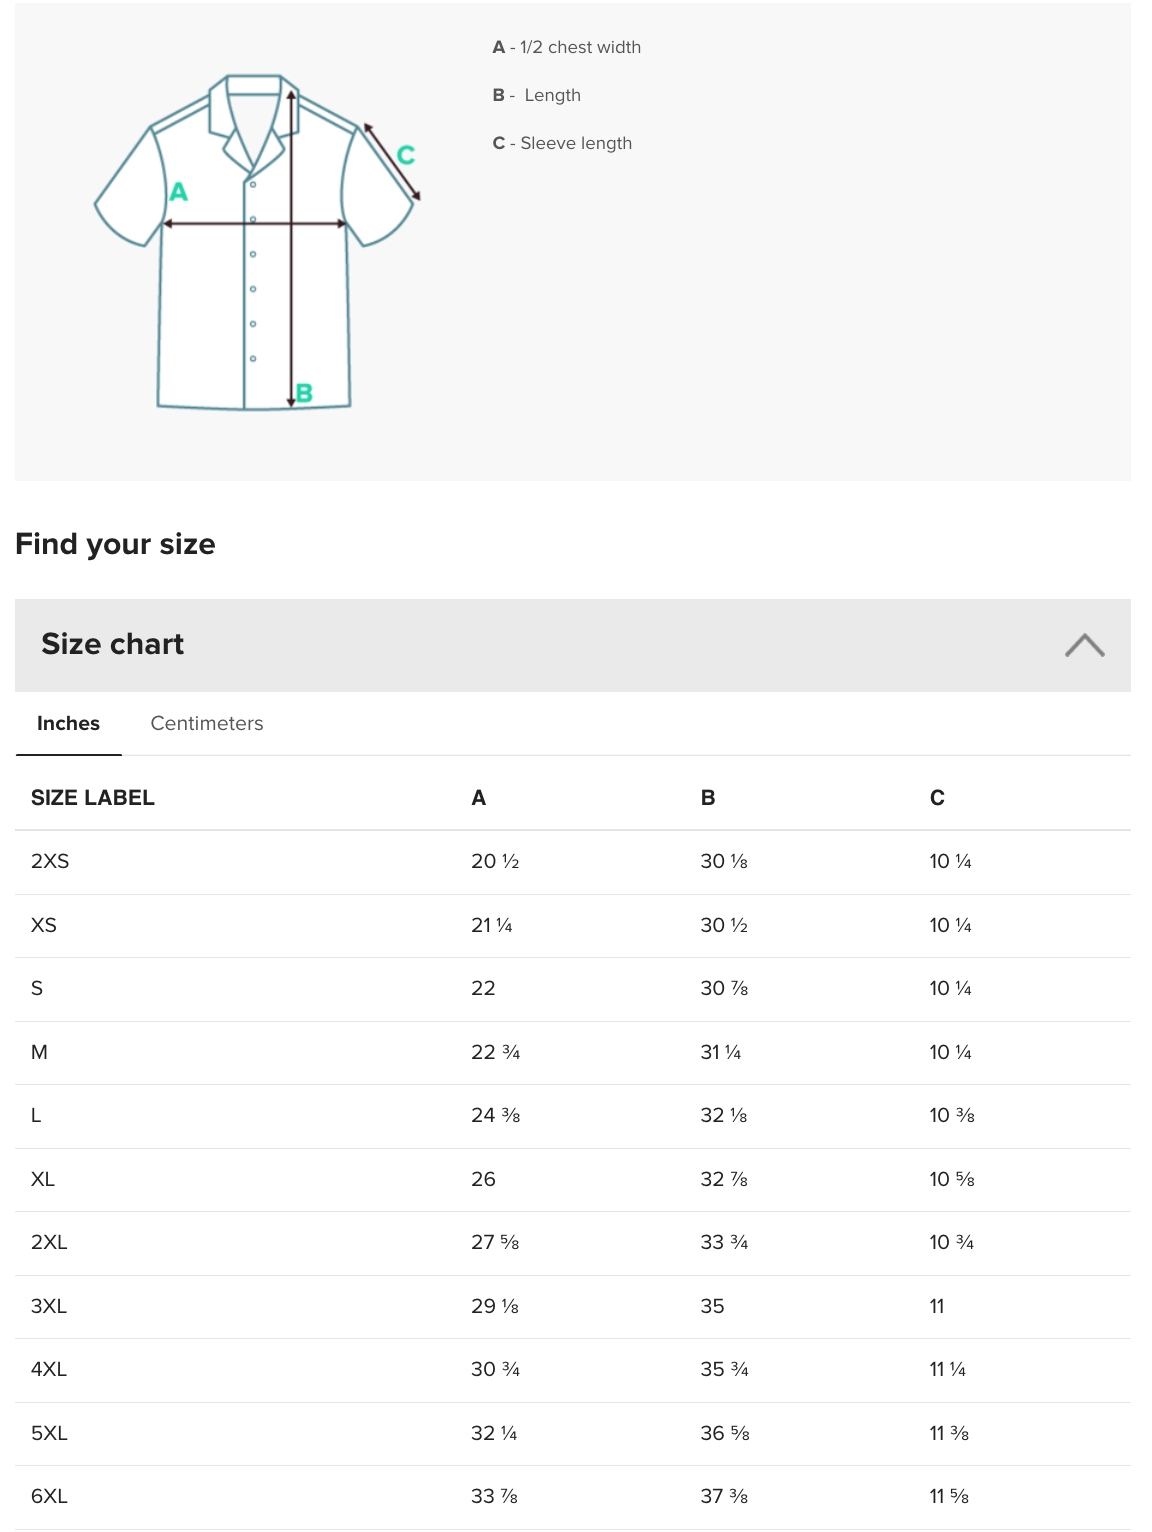The image size is (1152, 1532).
Task: Click the green B length marker
Action: (304, 393)
